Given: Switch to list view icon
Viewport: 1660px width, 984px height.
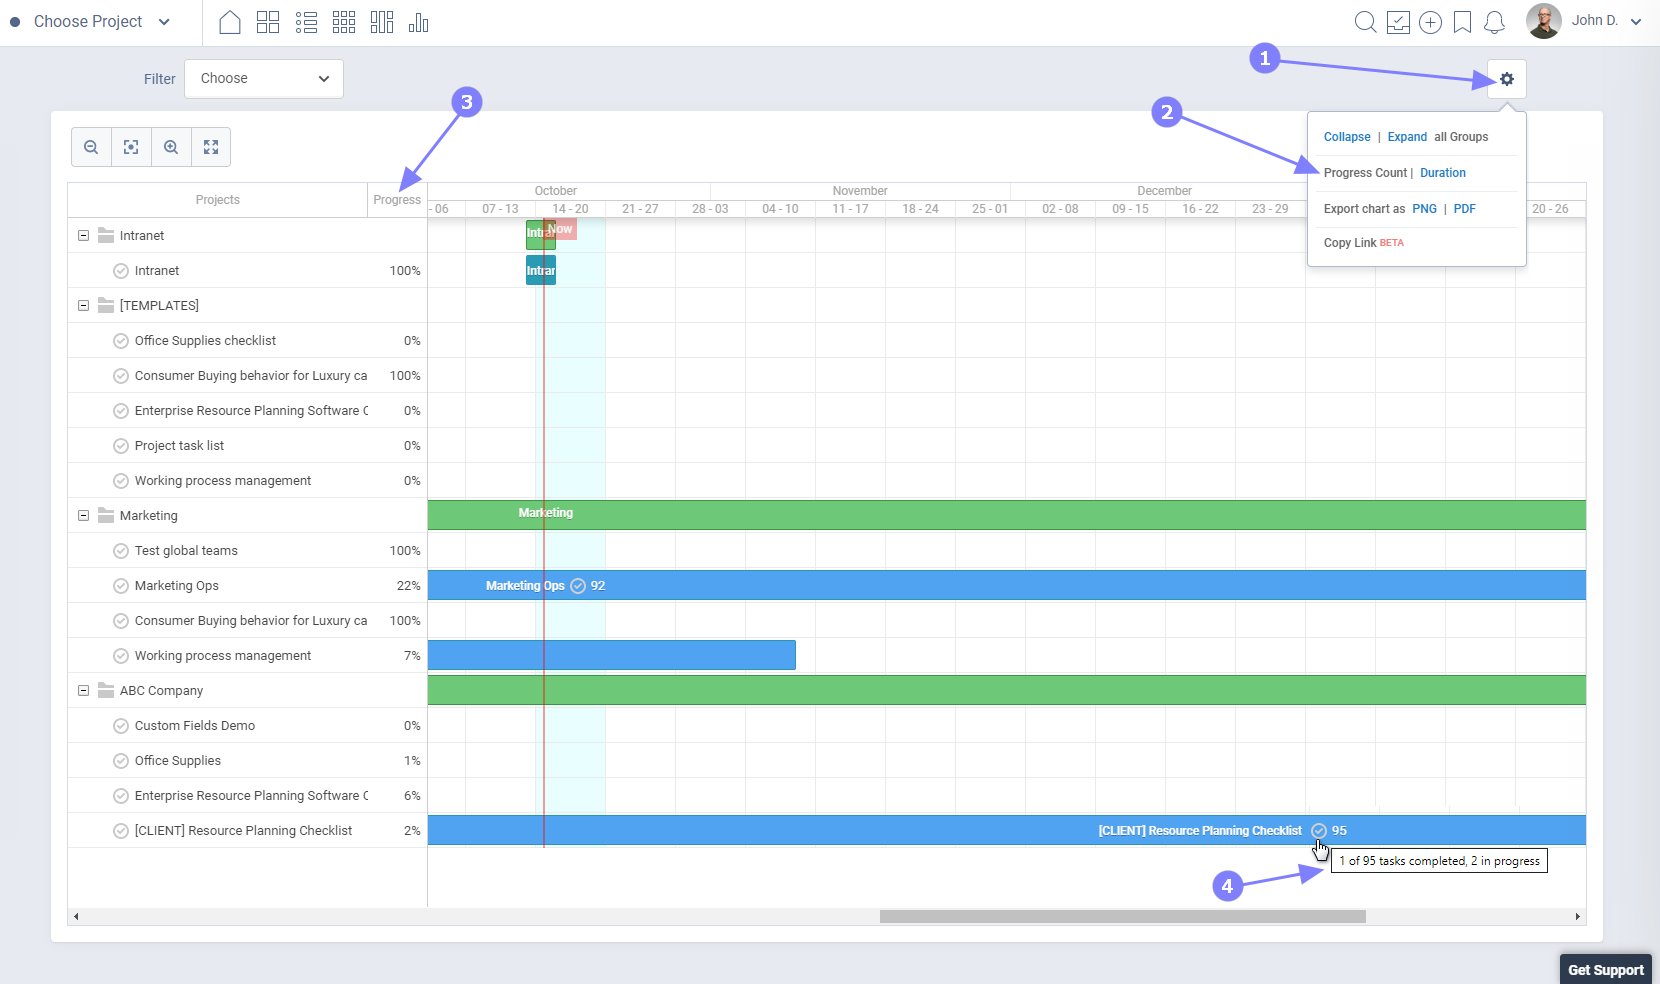Looking at the screenshot, I should (307, 22).
